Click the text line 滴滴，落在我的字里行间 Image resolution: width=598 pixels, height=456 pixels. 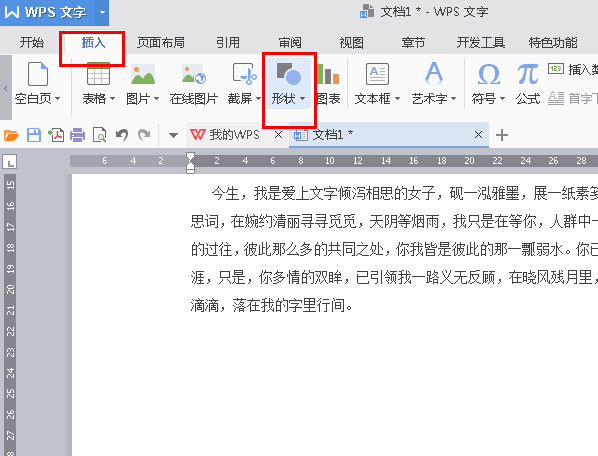(x=272, y=305)
